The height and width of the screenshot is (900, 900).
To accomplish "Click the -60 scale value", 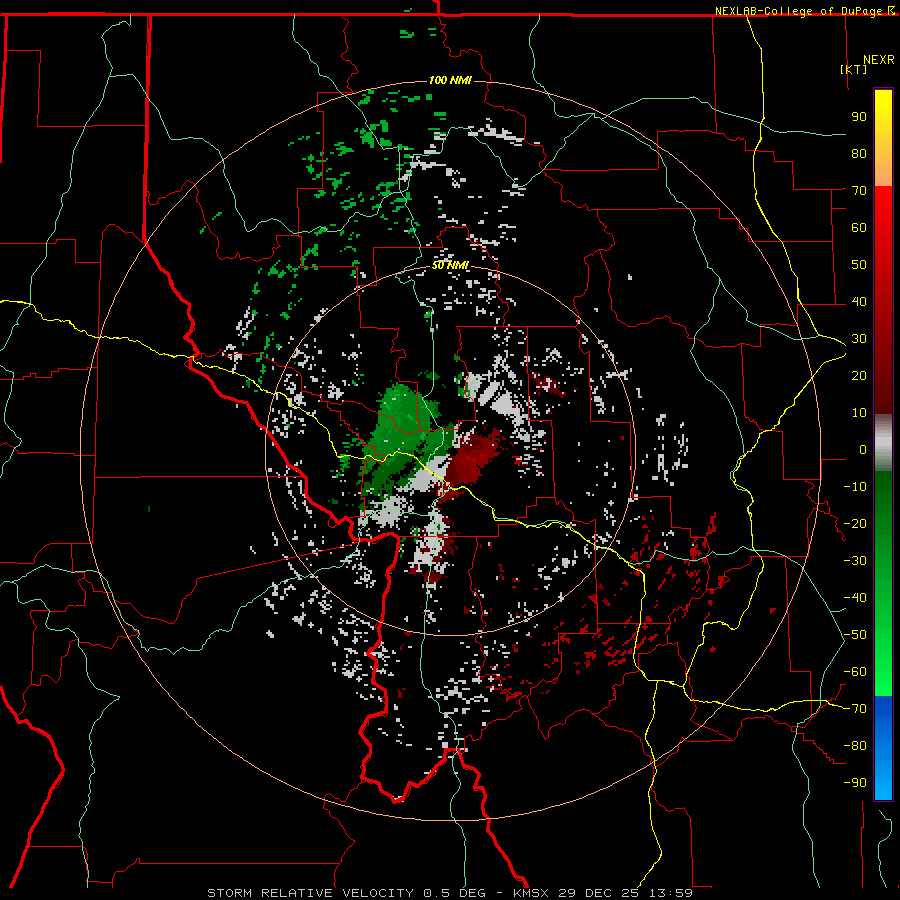I will click(855, 672).
